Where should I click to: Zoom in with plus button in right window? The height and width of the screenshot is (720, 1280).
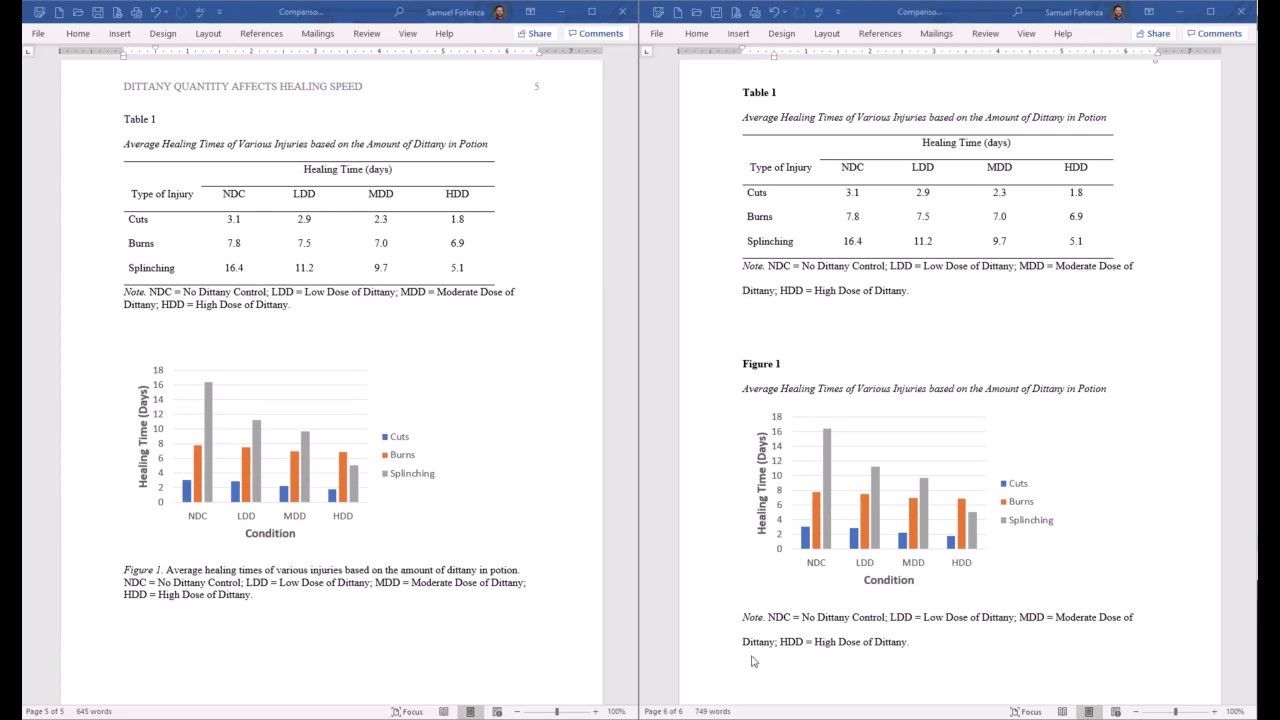click(x=1215, y=711)
